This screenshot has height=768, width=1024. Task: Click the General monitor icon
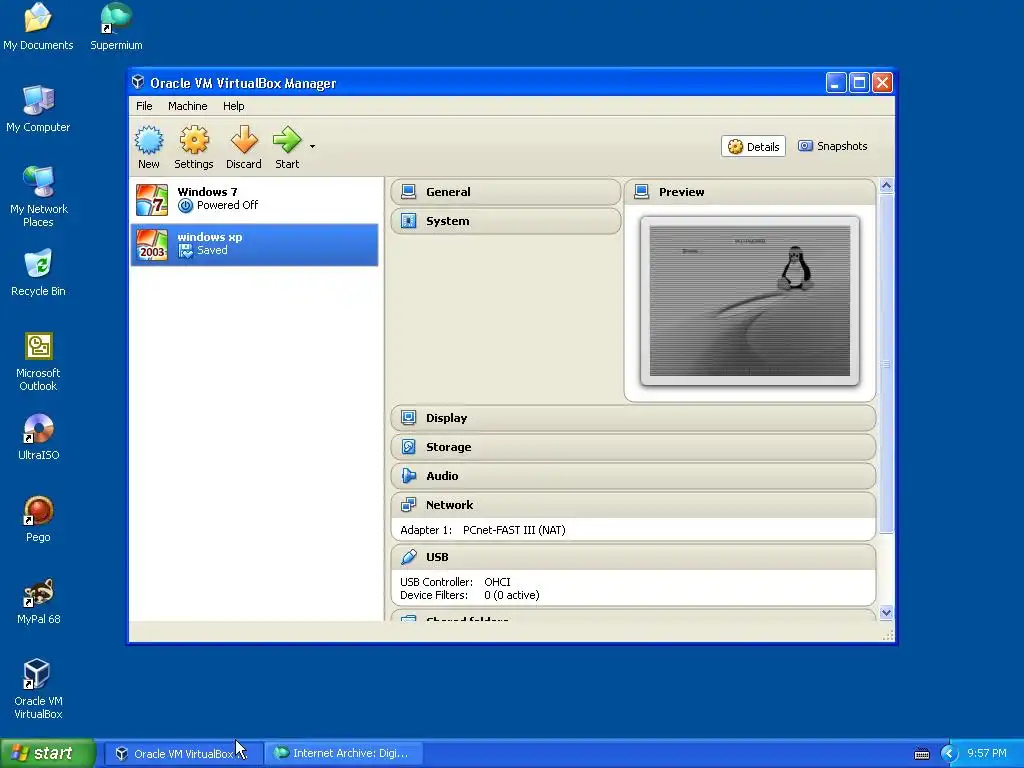click(409, 192)
